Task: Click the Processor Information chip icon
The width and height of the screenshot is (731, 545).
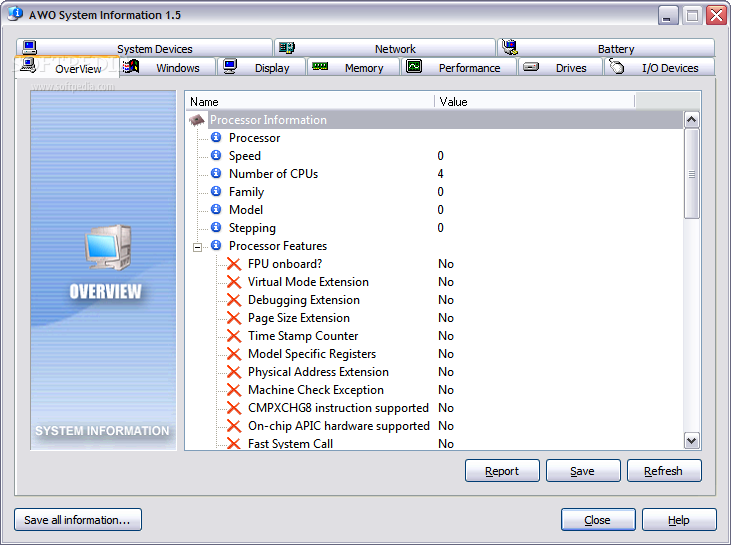Action: (197, 120)
